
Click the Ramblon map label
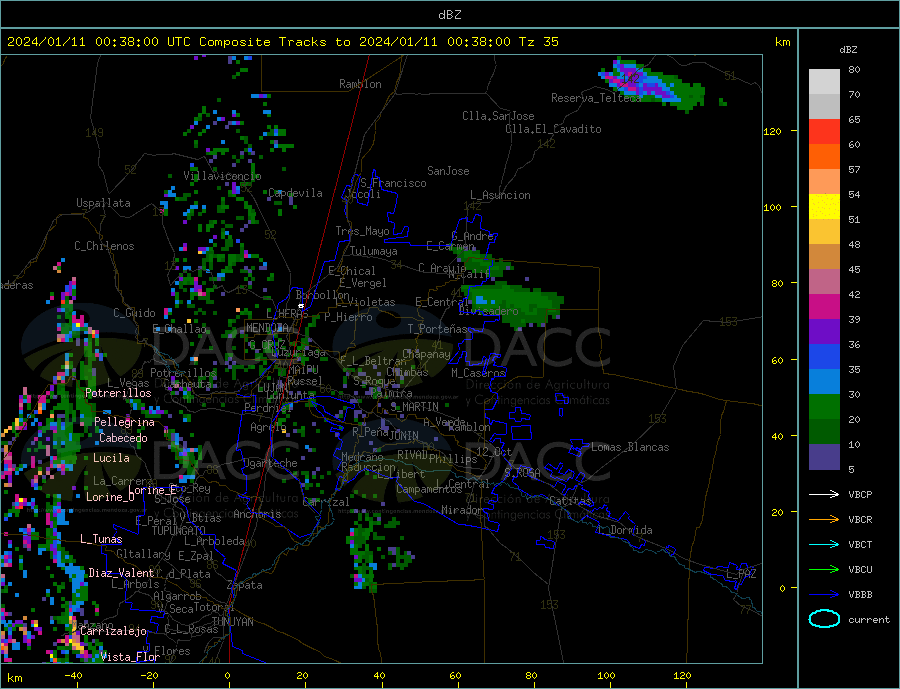360,84
